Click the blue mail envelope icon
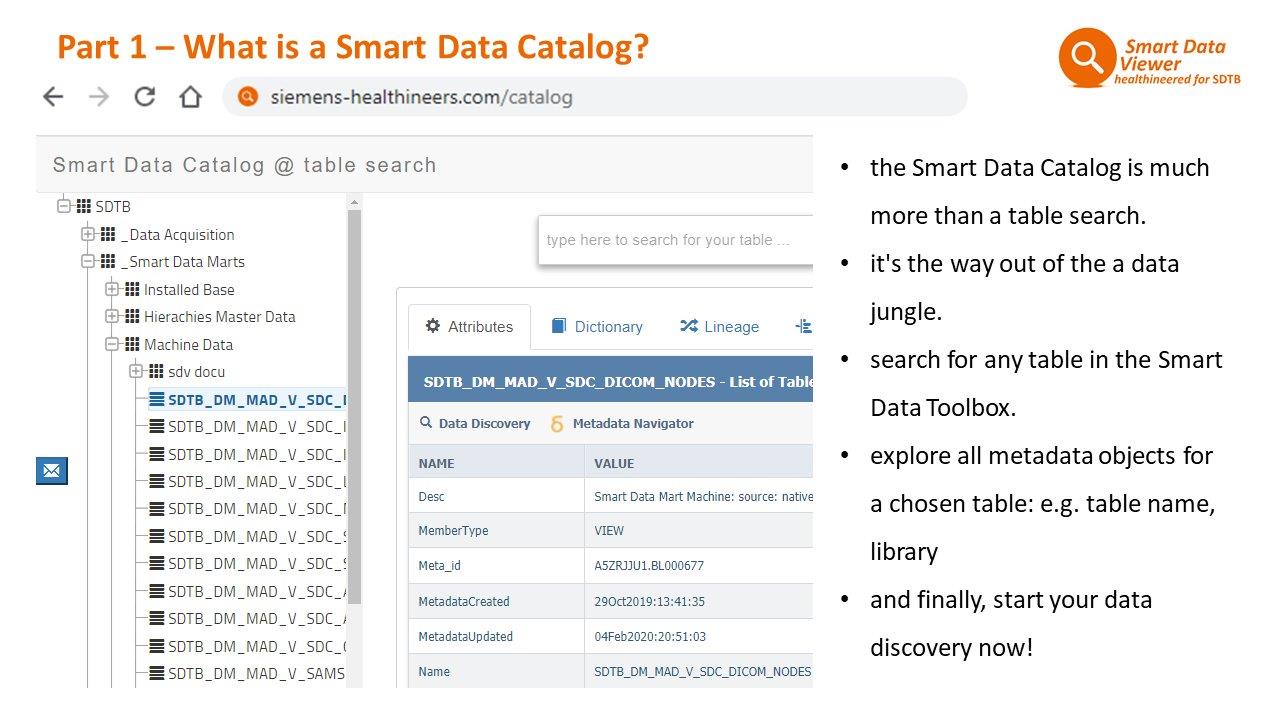The image size is (1278, 720). (52, 470)
